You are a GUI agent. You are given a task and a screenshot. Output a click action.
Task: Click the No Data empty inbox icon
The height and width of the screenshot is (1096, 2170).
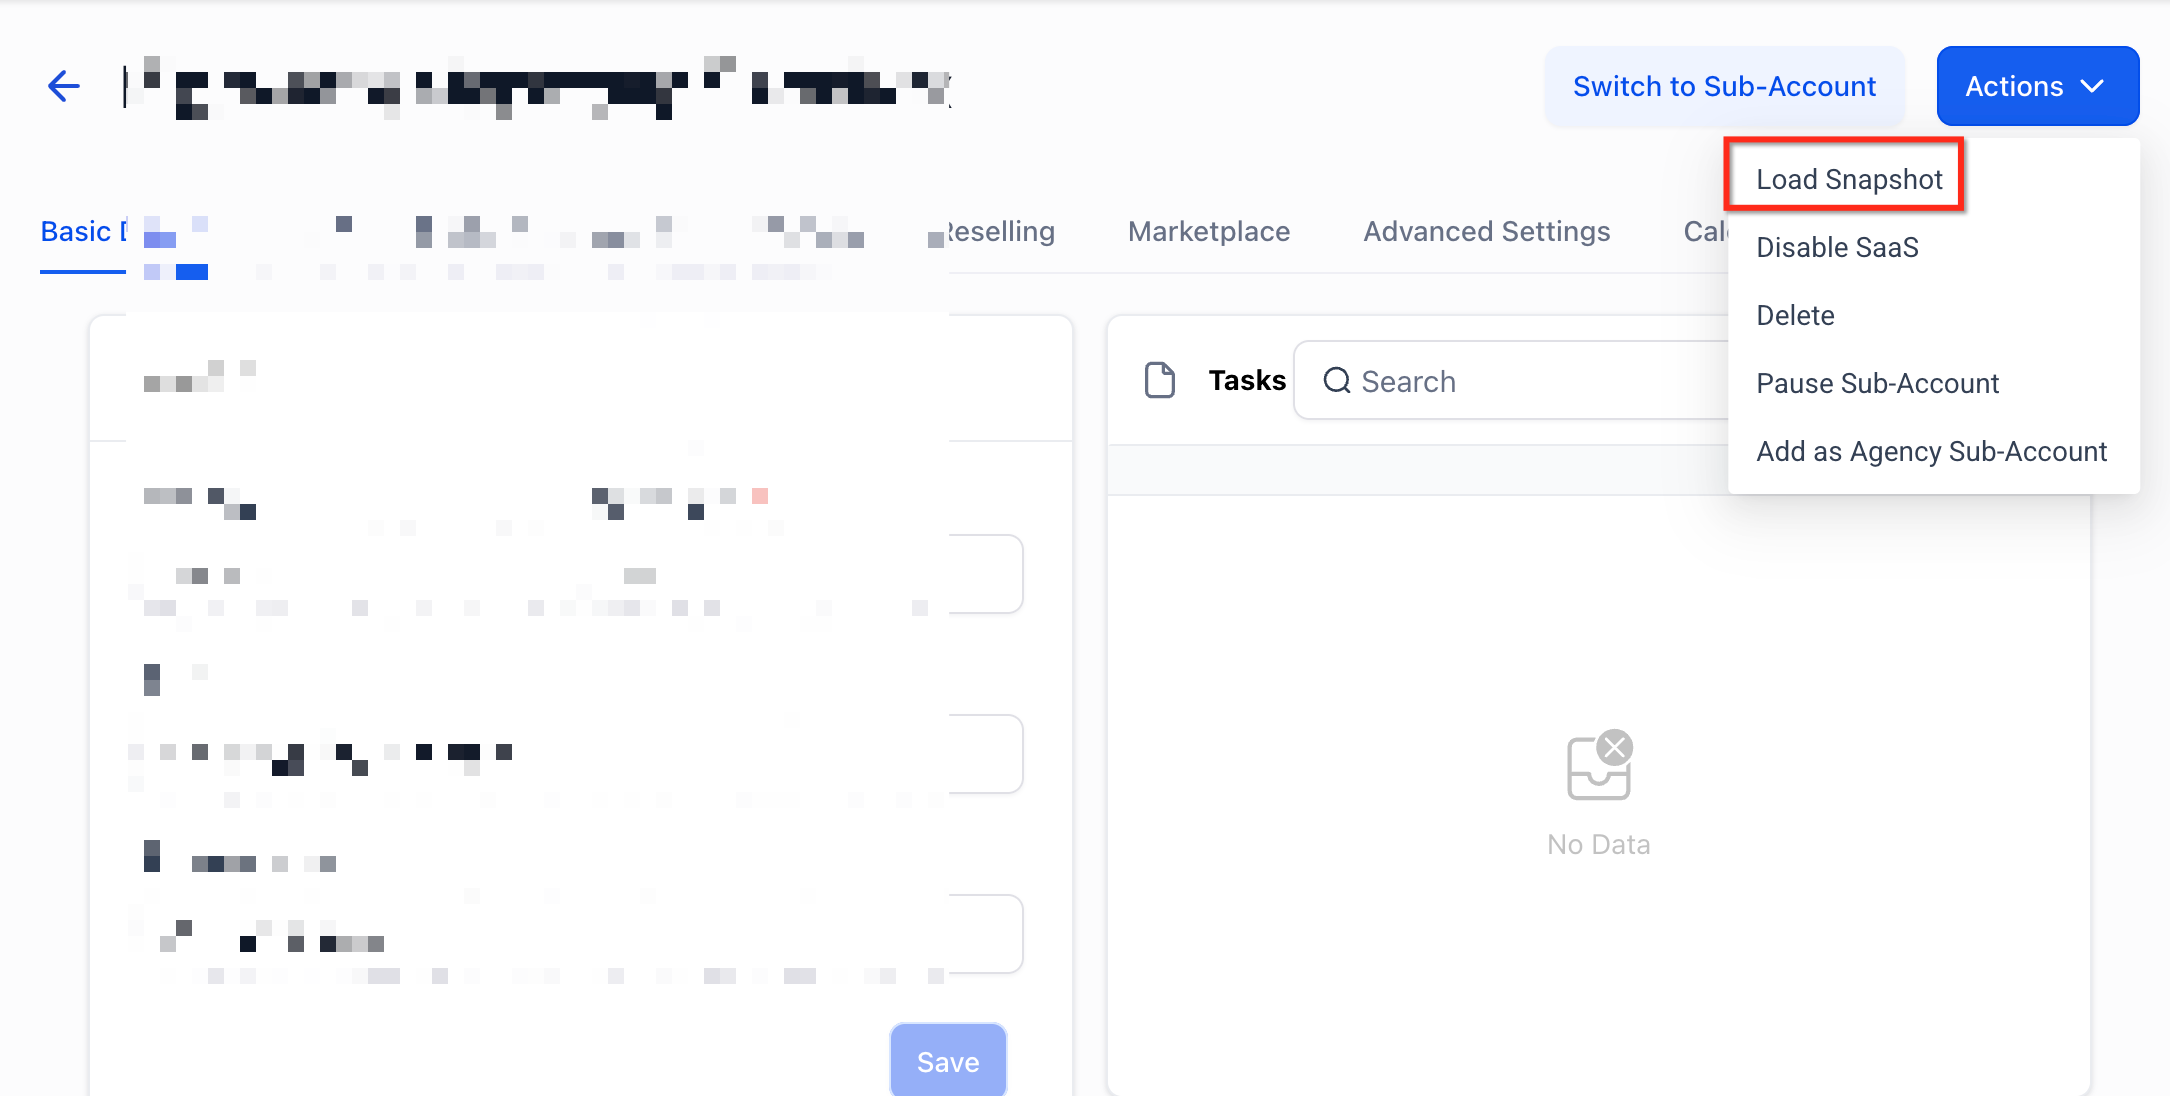pyautogui.click(x=1599, y=765)
